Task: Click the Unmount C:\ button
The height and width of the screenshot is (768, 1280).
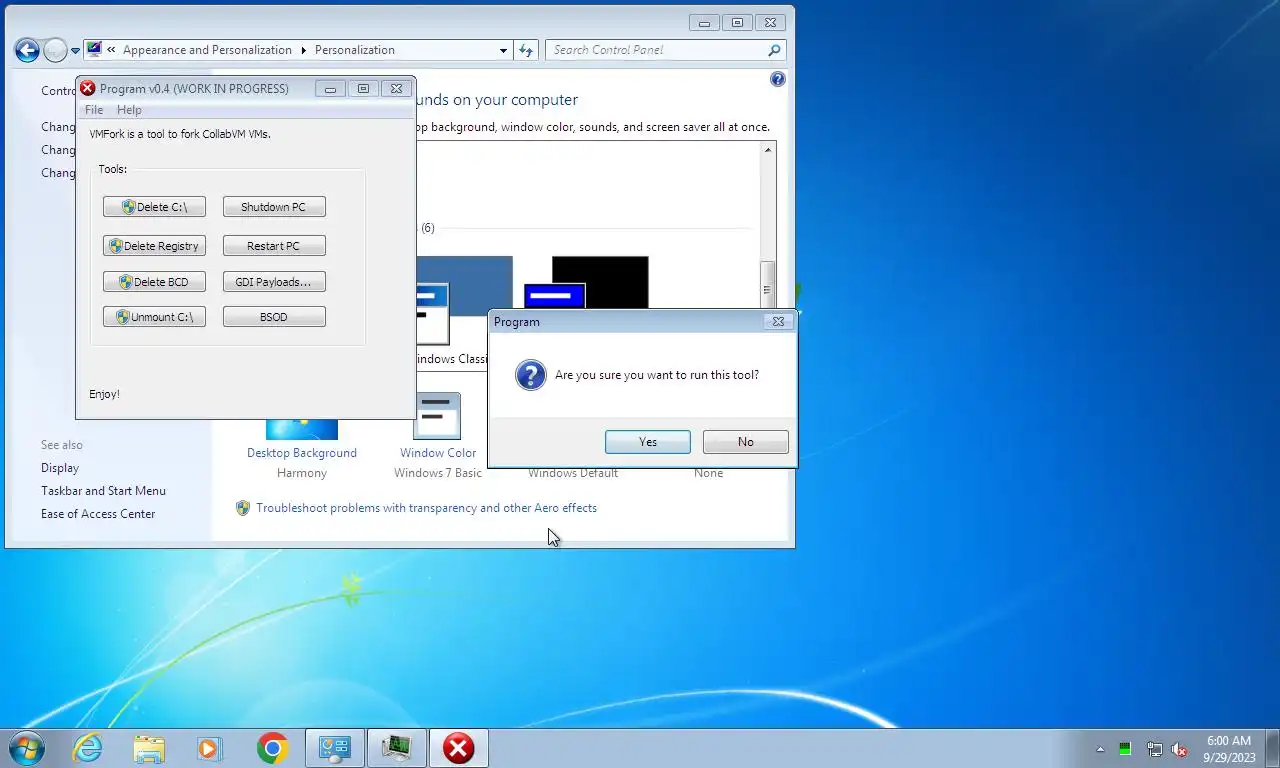Action: [x=154, y=317]
